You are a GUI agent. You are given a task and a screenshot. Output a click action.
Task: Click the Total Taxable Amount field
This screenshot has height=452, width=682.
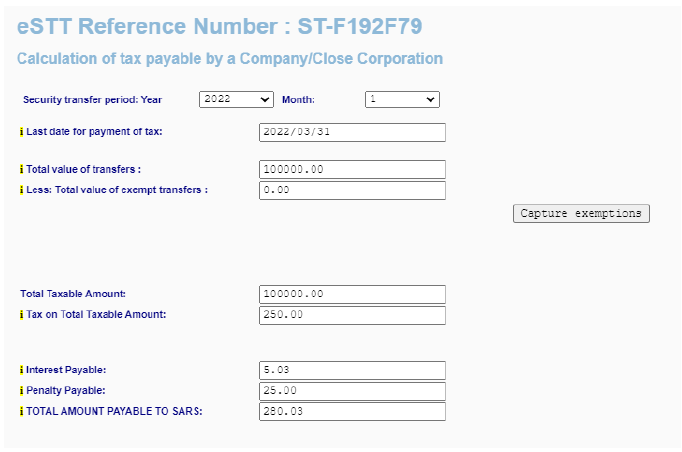(352, 295)
